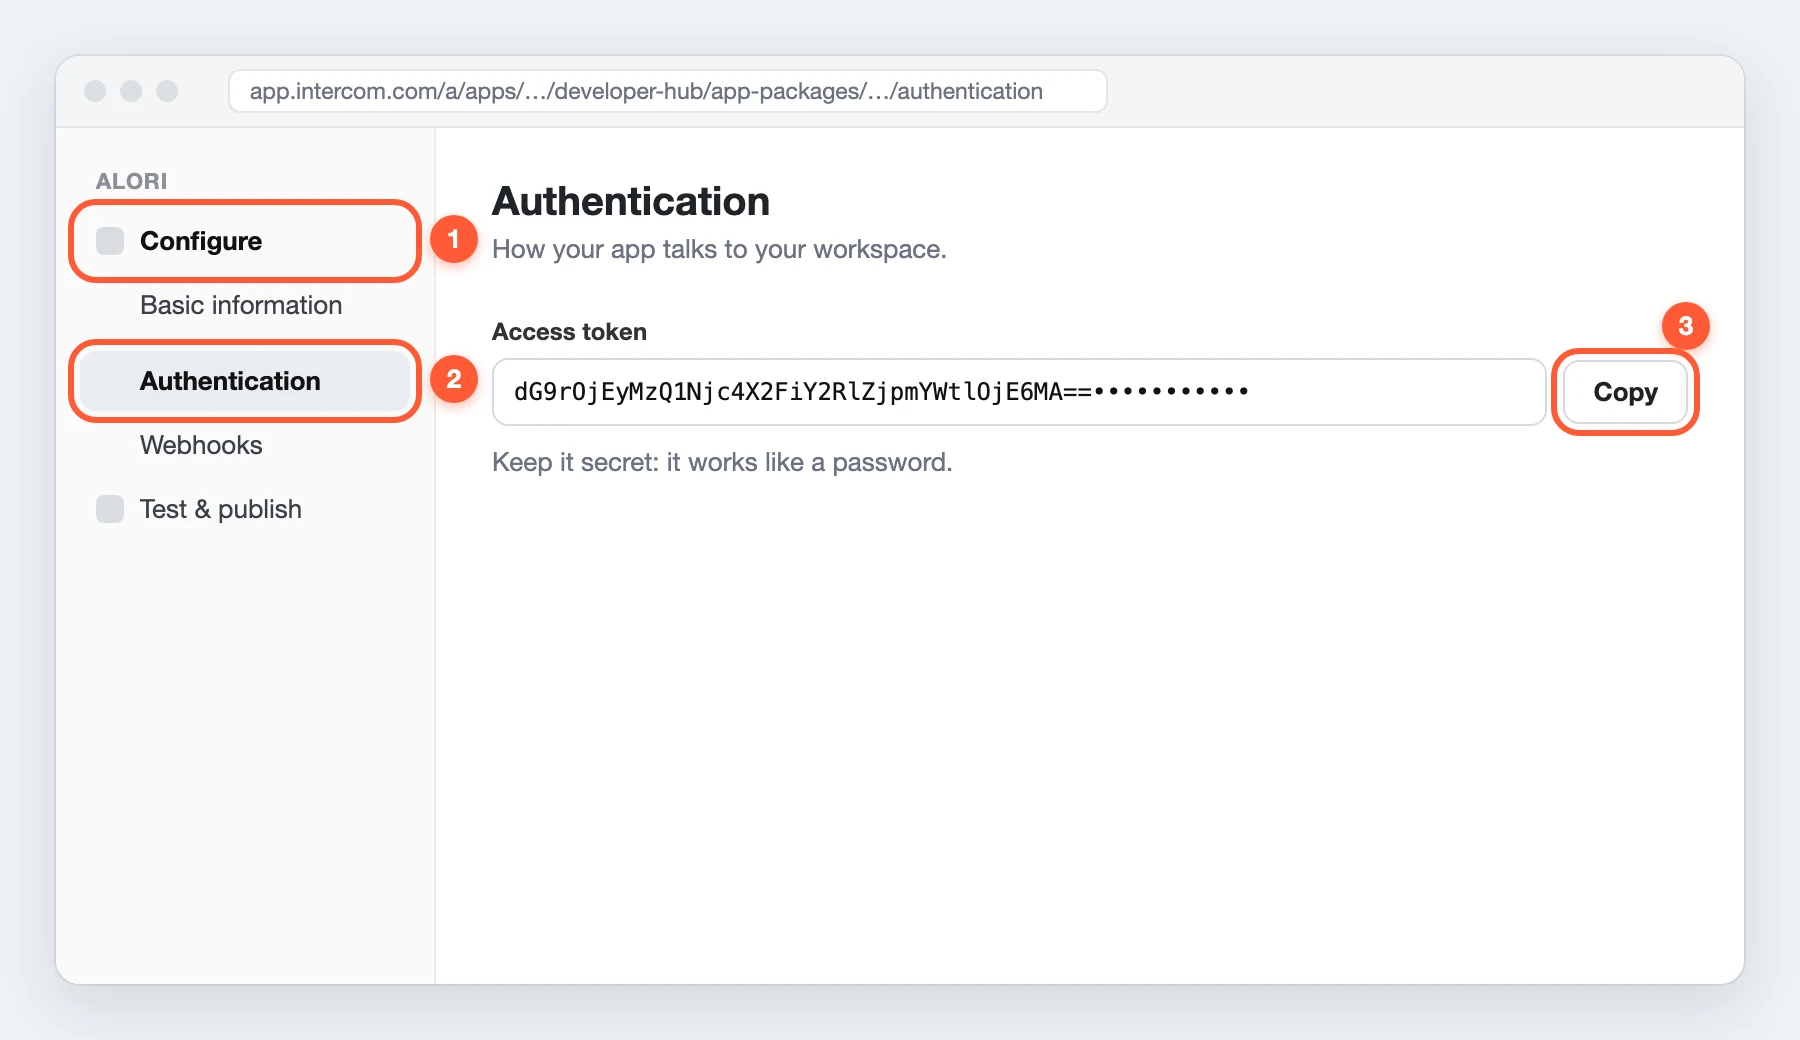Click the ALORI app name label
The width and height of the screenshot is (1800, 1040).
[131, 181]
